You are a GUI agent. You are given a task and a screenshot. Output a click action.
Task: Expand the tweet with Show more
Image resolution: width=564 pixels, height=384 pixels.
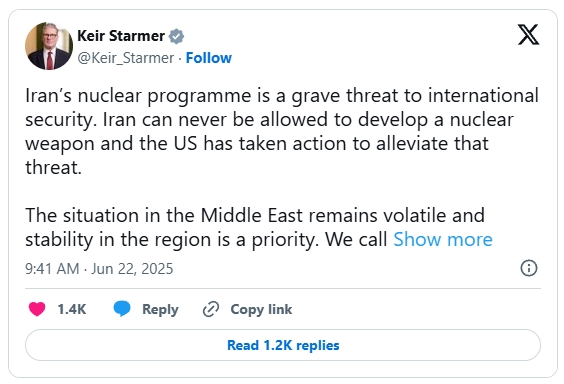tap(443, 239)
